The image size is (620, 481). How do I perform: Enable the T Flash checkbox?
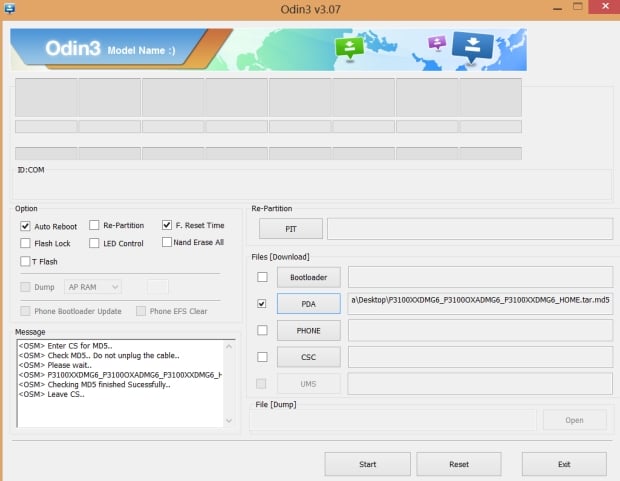(x=25, y=261)
